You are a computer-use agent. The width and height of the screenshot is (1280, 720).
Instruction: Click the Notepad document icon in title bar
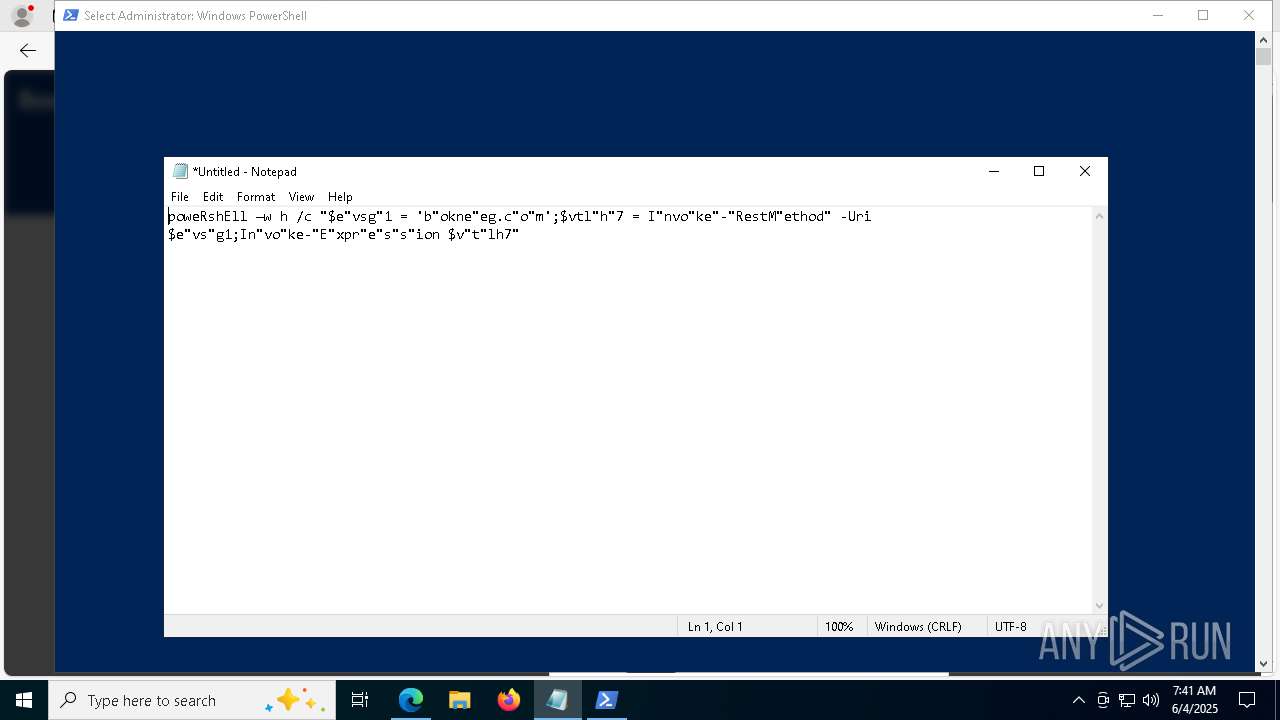180,171
